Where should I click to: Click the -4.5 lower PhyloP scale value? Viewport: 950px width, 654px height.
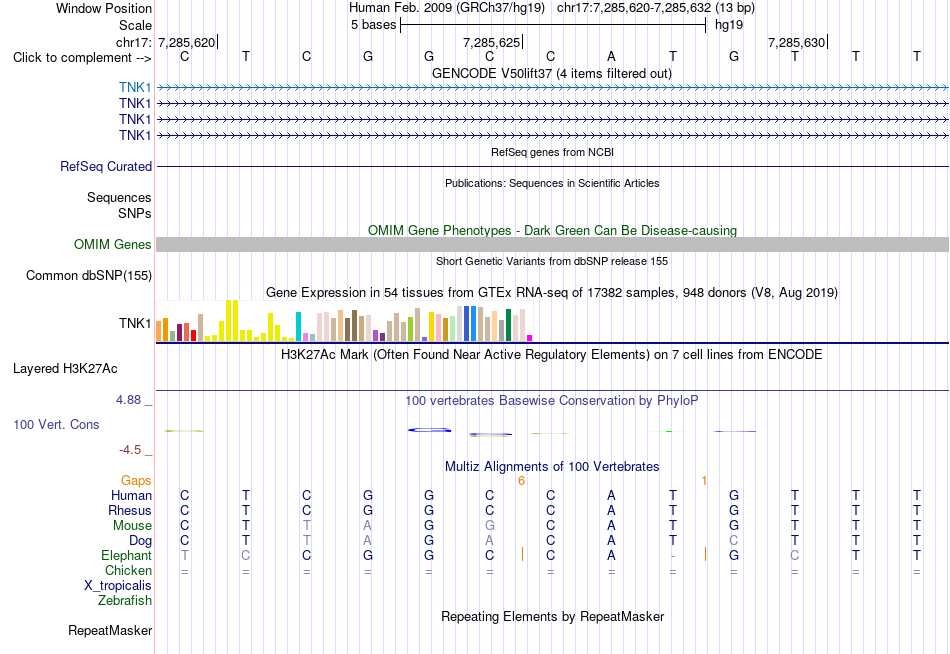(130, 450)
